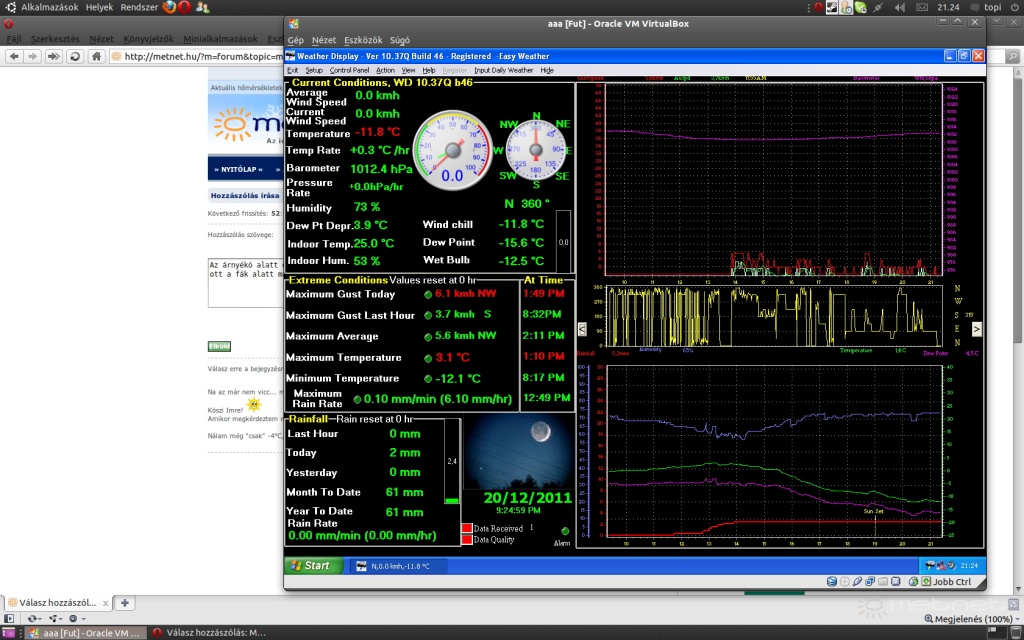Click the Alarm indicator light

click(564, 532)
